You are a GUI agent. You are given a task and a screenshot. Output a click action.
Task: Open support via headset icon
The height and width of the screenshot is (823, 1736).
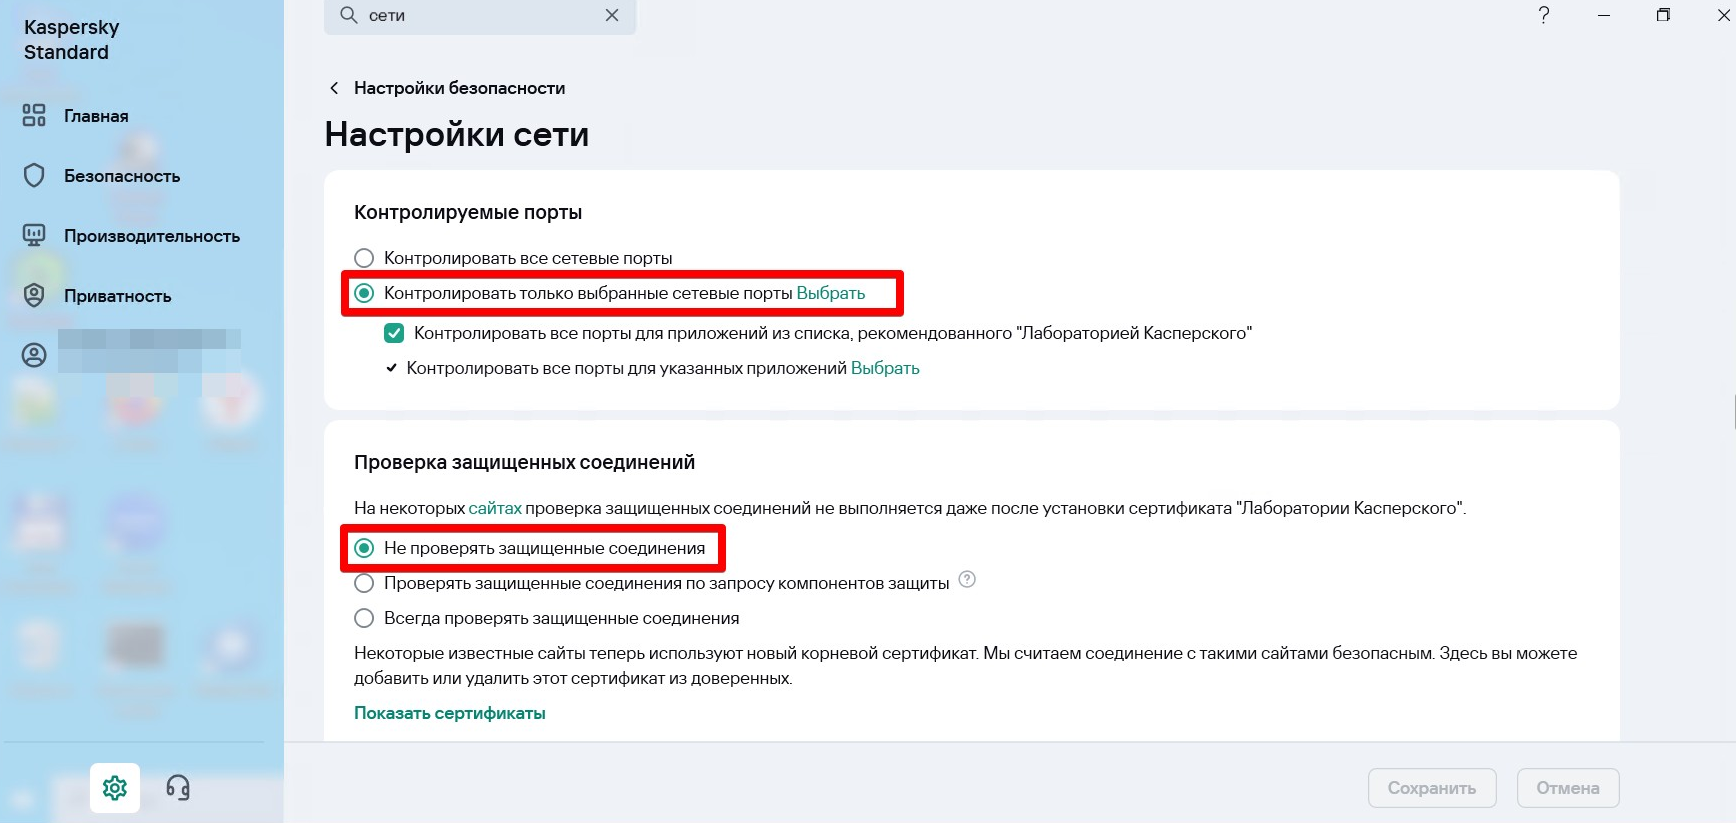coord(178,788)
